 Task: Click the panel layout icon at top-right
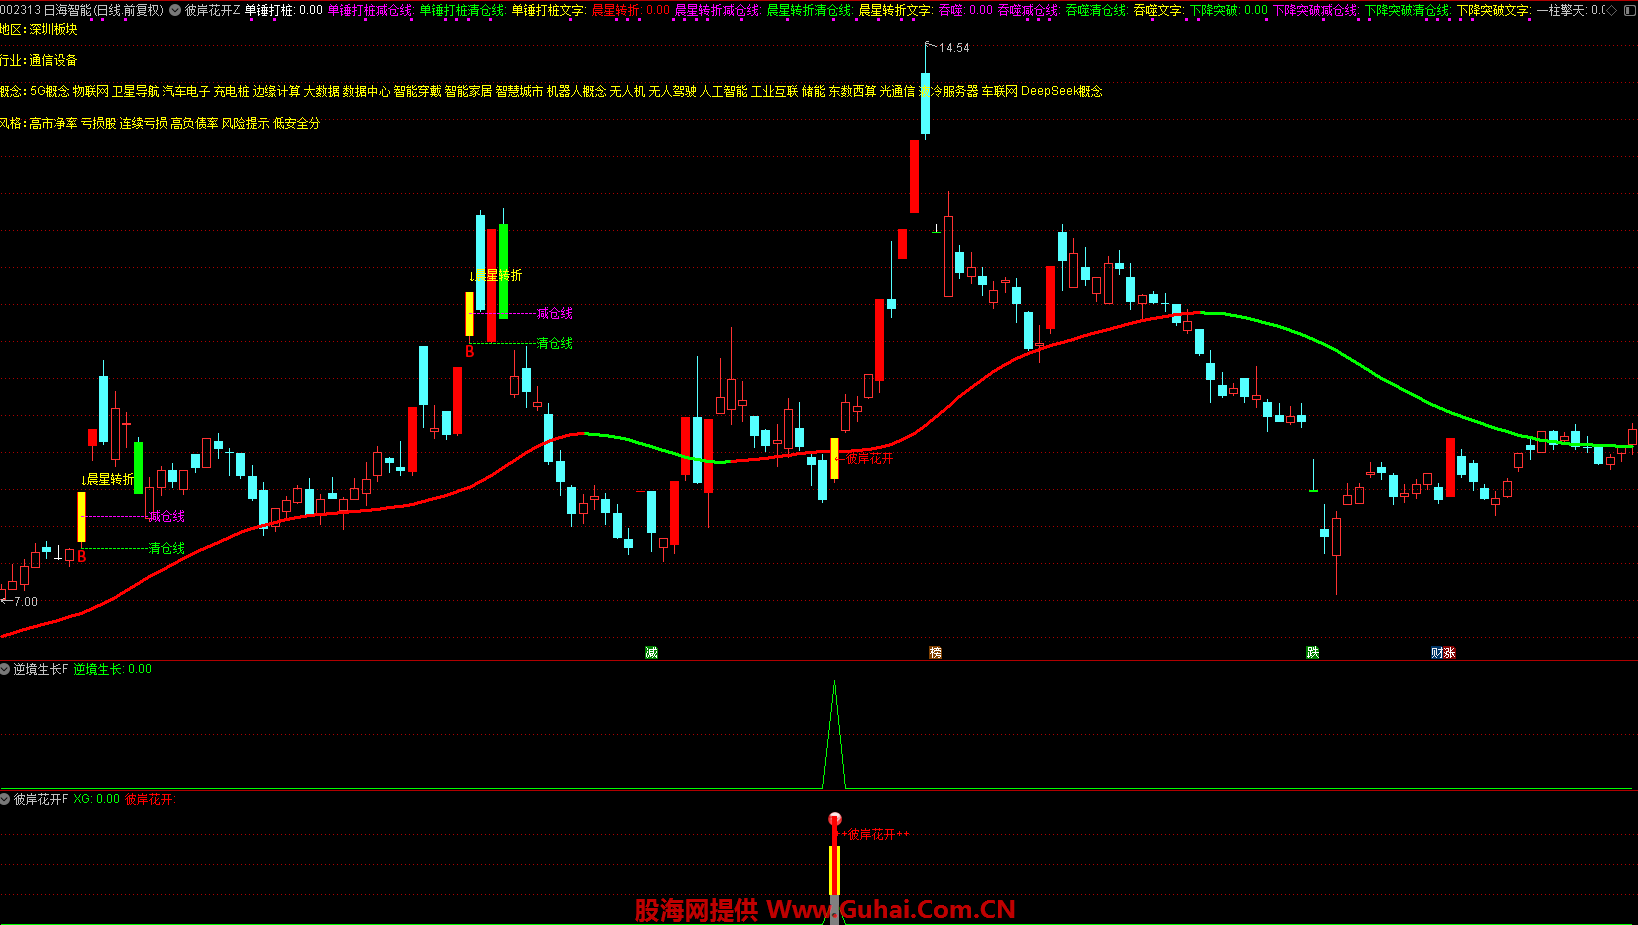(x=1629, y=10)
